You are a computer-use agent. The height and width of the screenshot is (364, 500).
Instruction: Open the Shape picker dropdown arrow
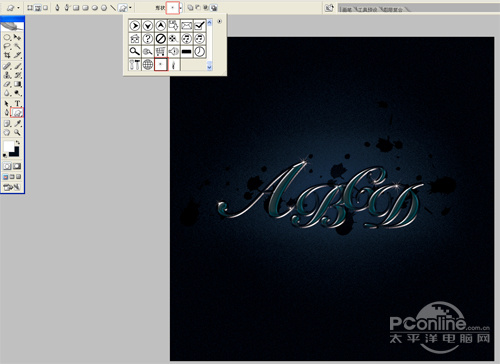(x=181, y=7)
